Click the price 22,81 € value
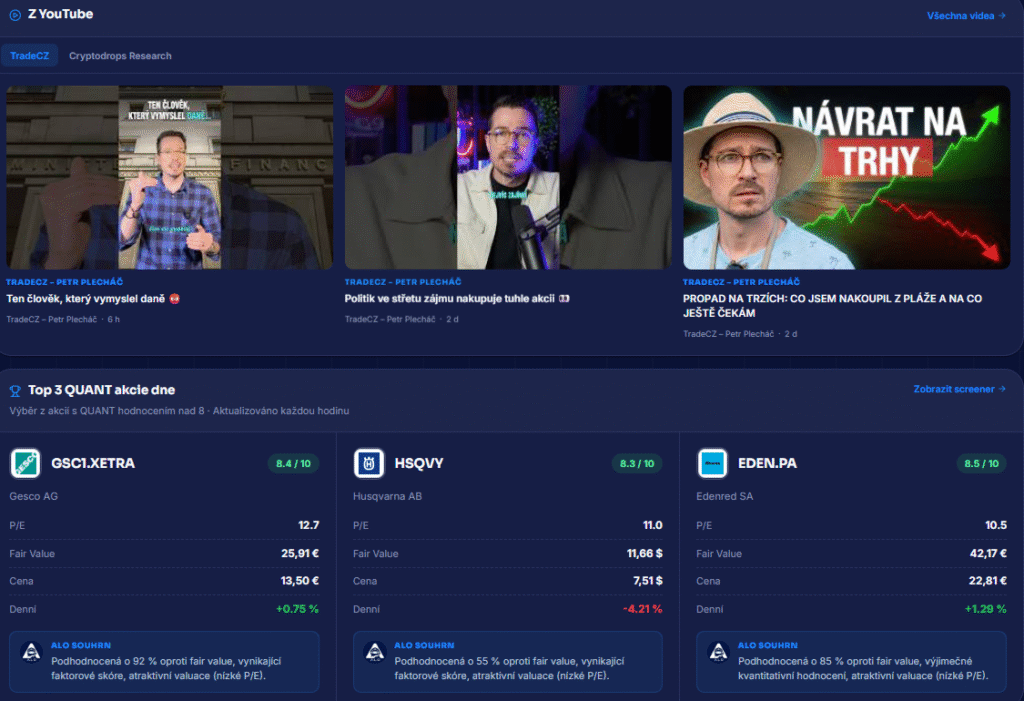1024x701 pixels. pos(987,581)
